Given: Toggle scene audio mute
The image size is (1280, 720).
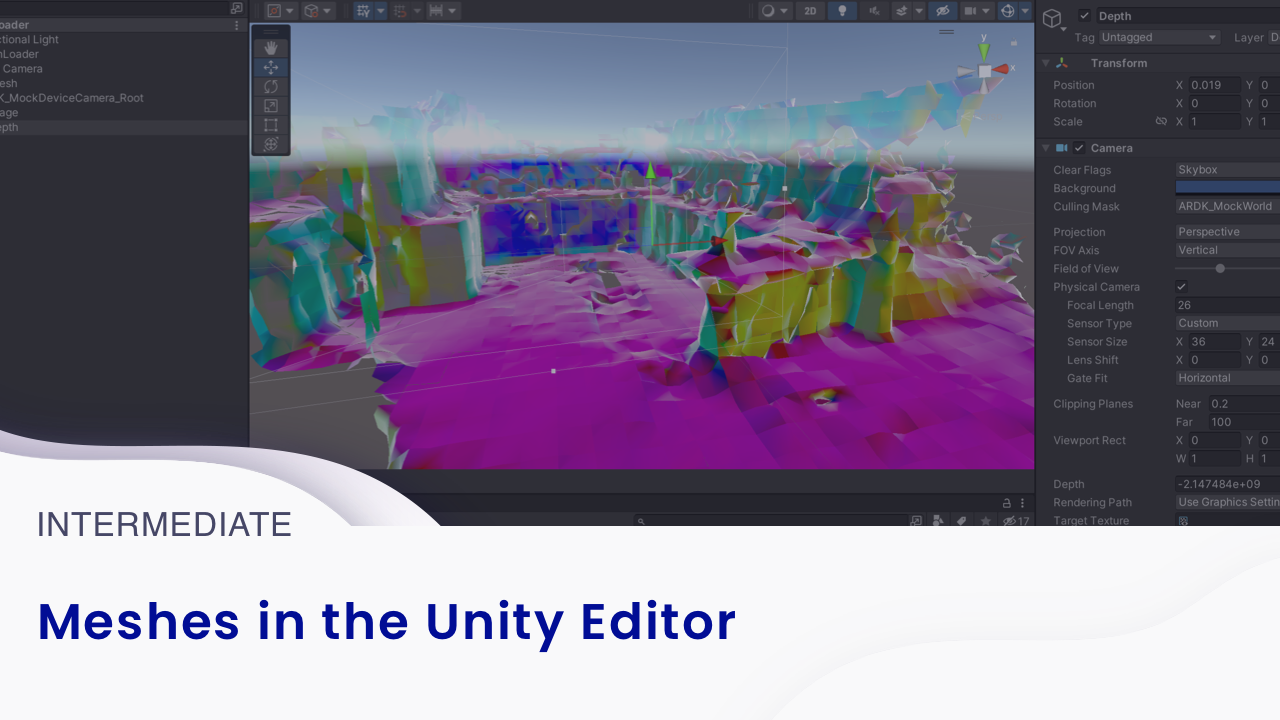Looking at the screenshot, I should (875, 11).
